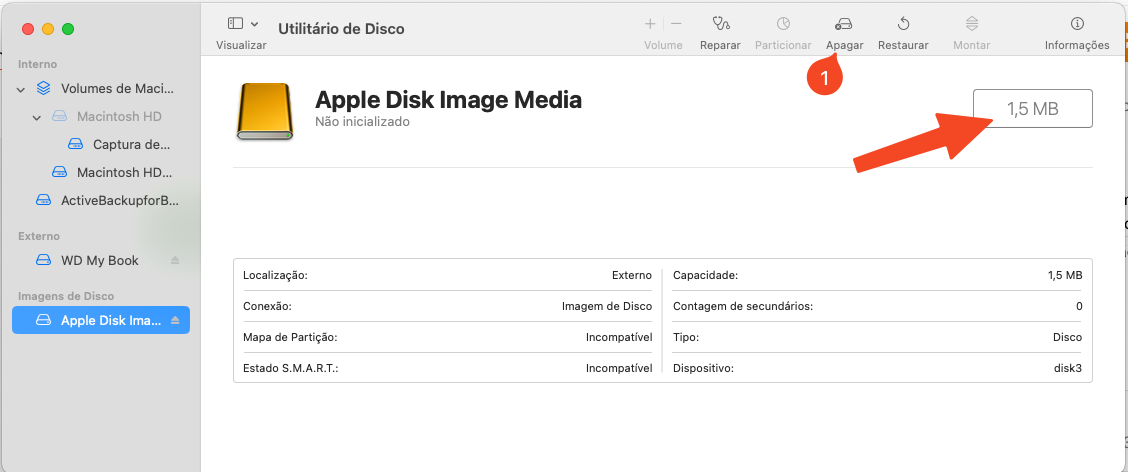Select WD My Book external disk
The height and width of the screenshot is (472, 1128).
(99, 260)
